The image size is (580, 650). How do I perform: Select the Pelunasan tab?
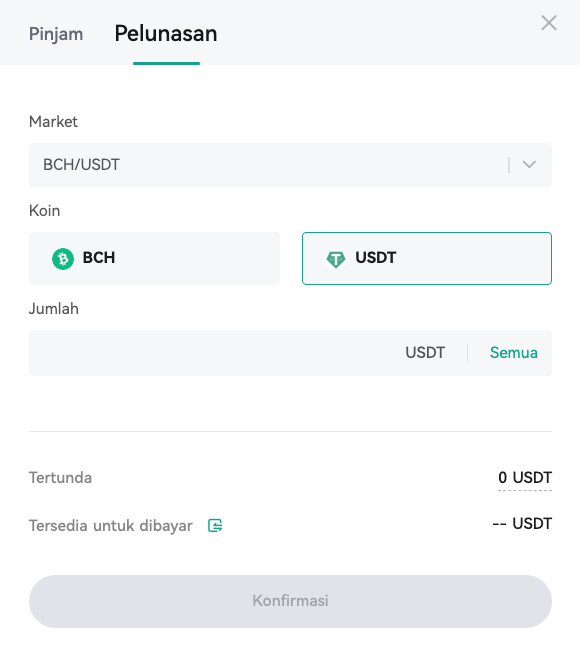(166, 34)
